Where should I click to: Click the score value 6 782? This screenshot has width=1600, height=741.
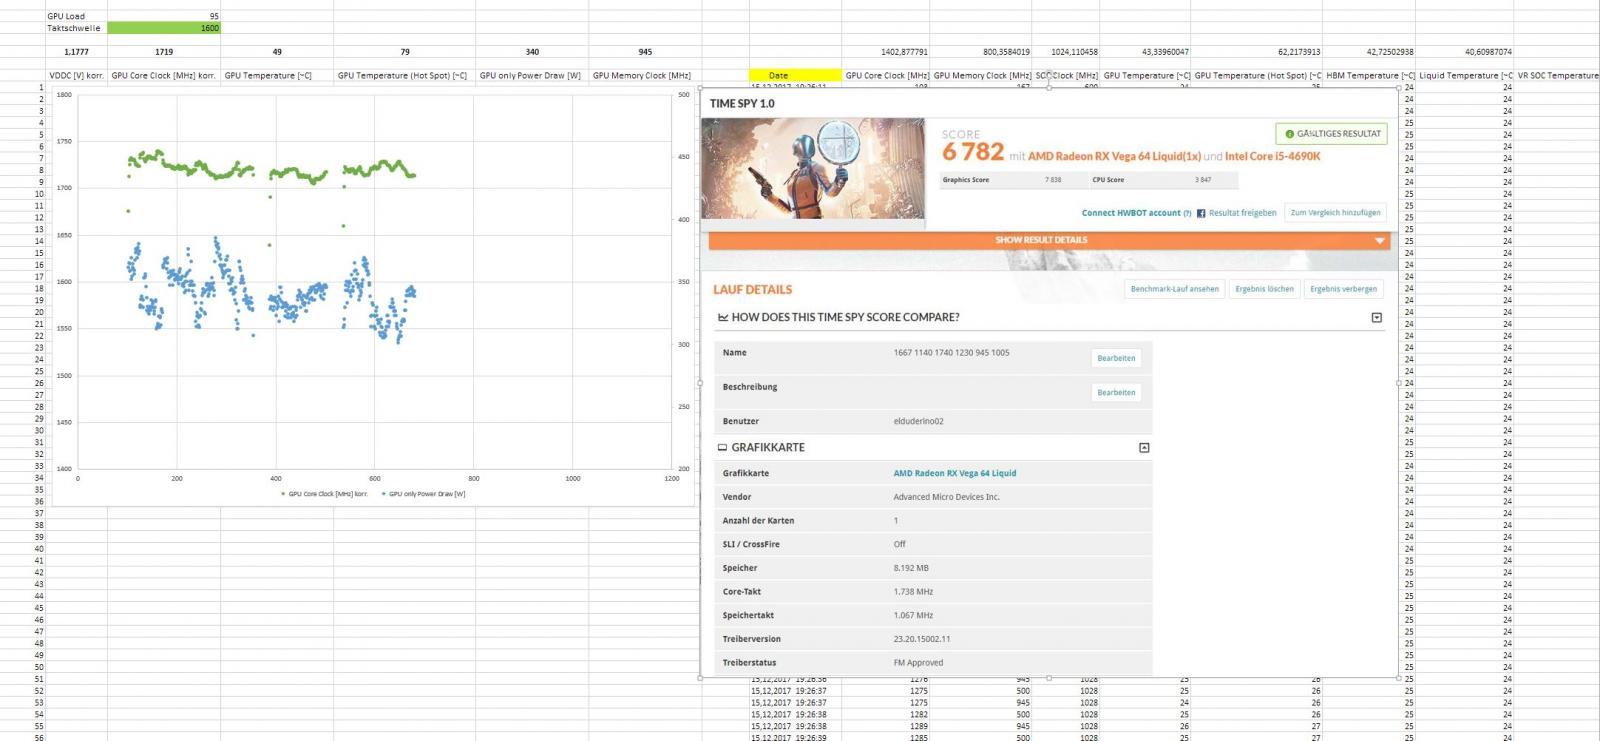click(x=973, y=152)
